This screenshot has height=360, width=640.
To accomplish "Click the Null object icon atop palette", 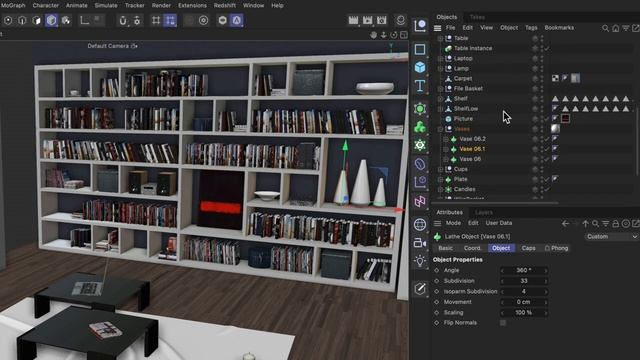I will pos(420,26).
